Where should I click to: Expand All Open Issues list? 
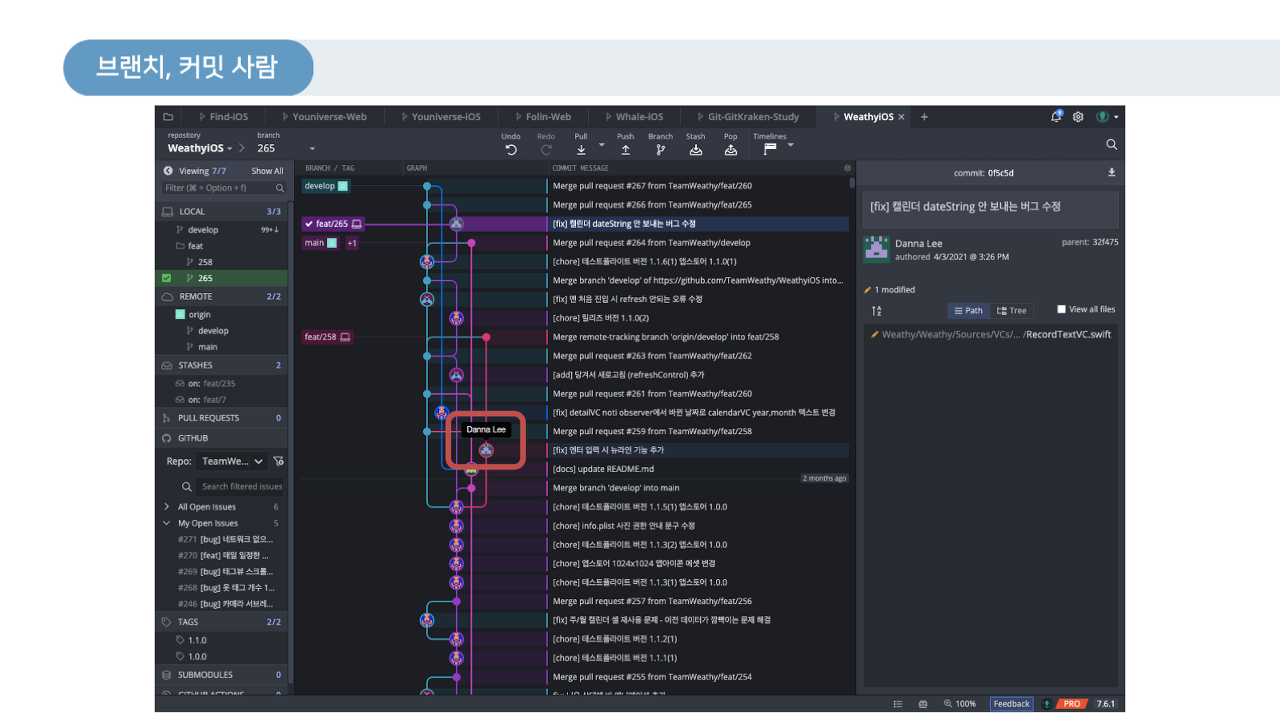point(167,507)
